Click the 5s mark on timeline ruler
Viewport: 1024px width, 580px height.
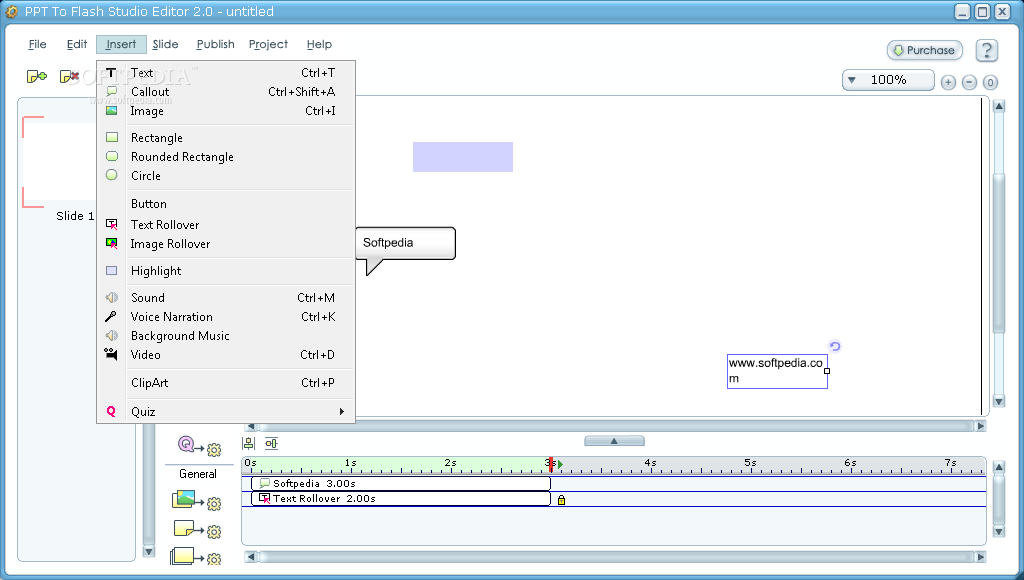click(x=750, y=463)
